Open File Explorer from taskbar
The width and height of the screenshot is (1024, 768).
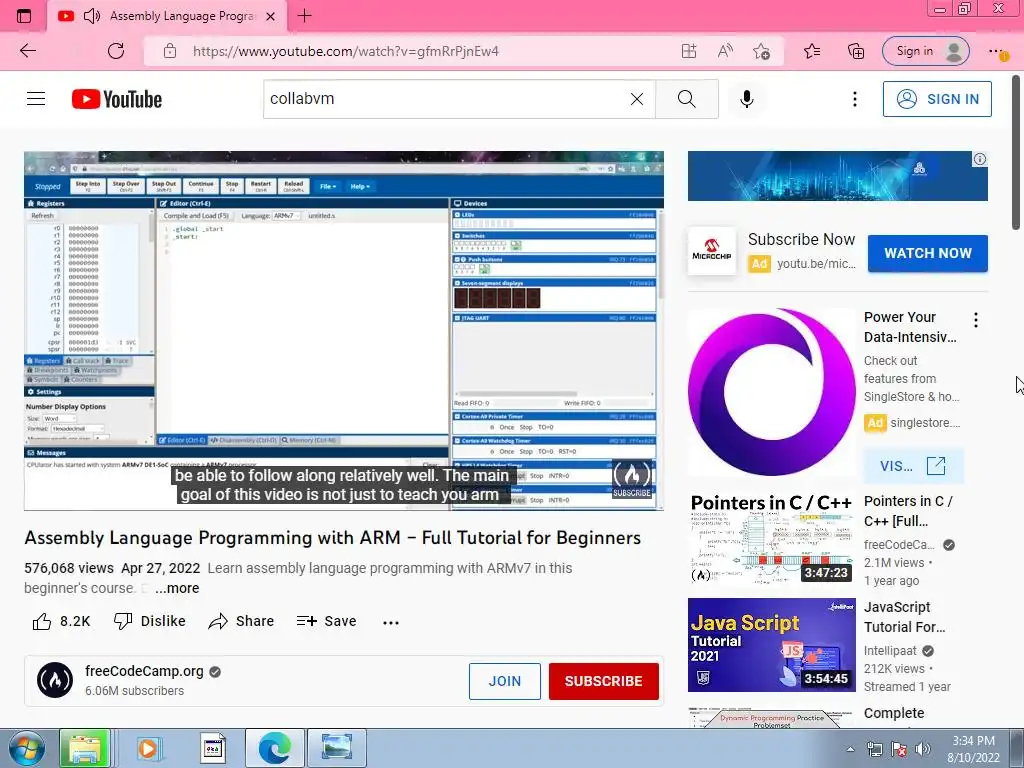tap(84, 748)
